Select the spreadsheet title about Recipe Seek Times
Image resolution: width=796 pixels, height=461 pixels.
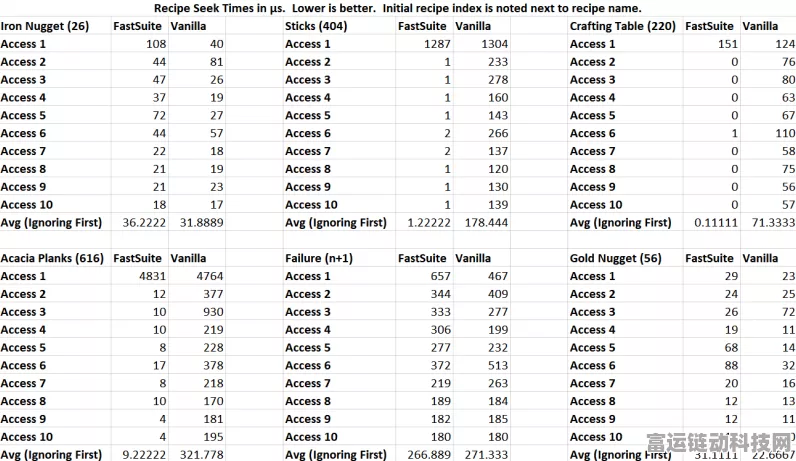pos(397,8)
